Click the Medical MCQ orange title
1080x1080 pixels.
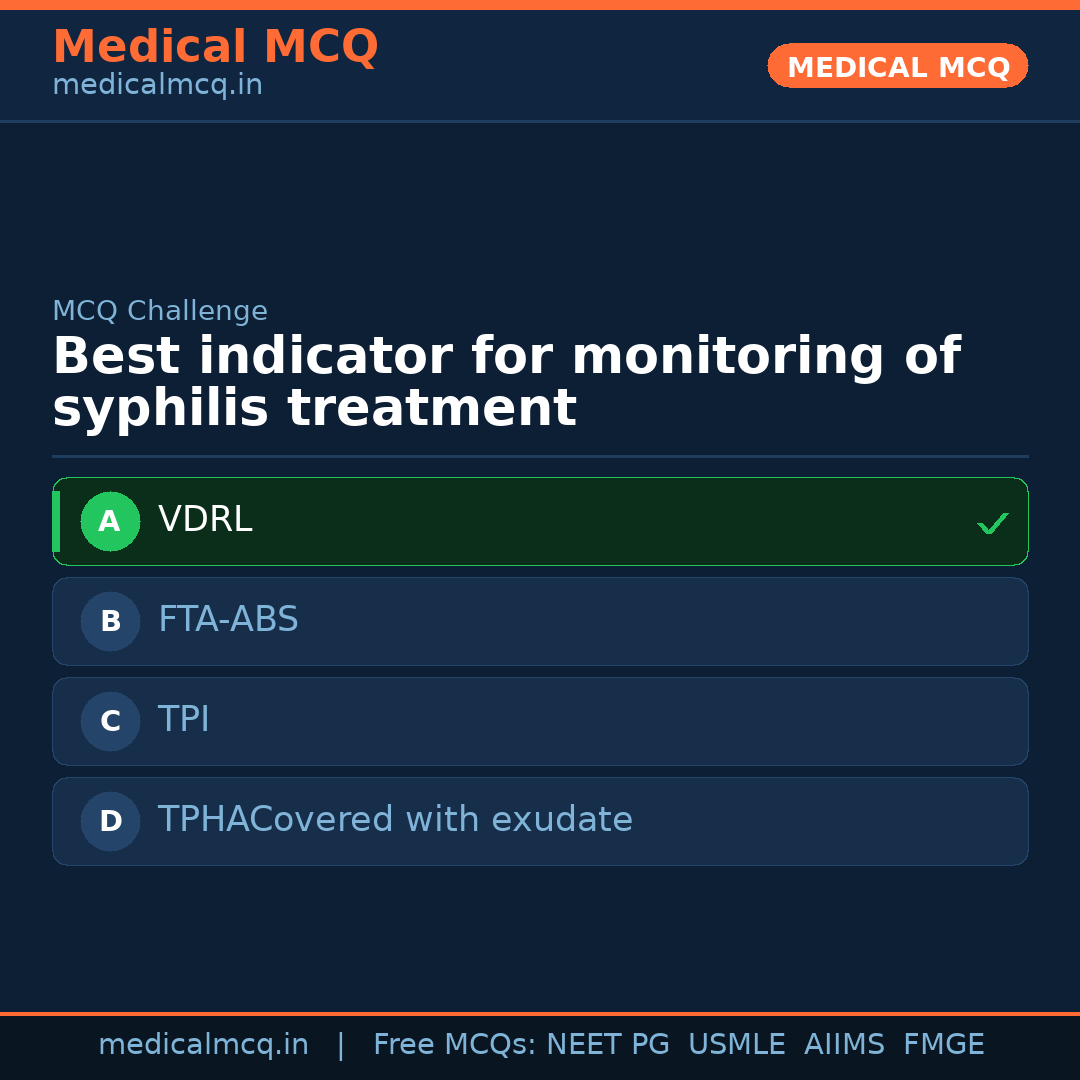(x=215, y=46)
